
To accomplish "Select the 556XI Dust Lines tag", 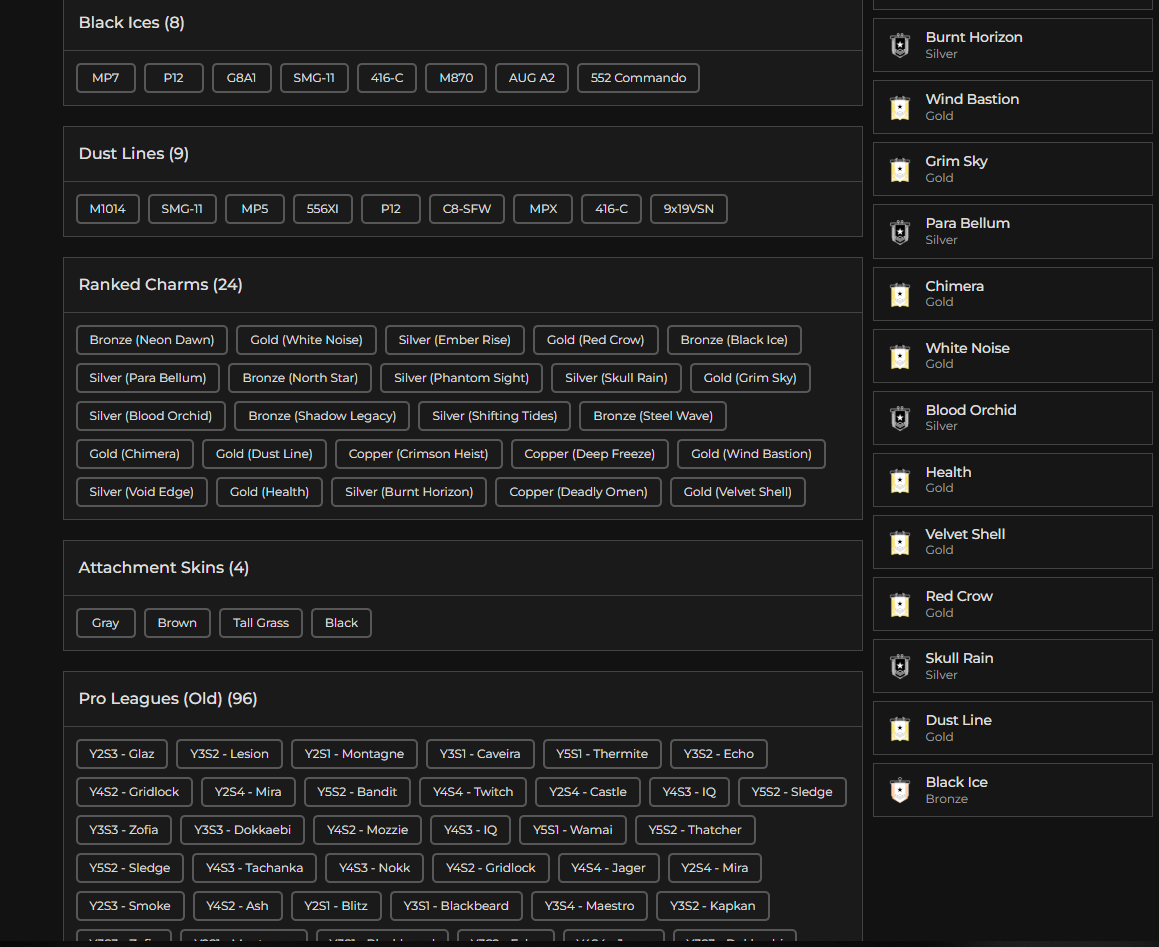I will [x=322, y=208].
